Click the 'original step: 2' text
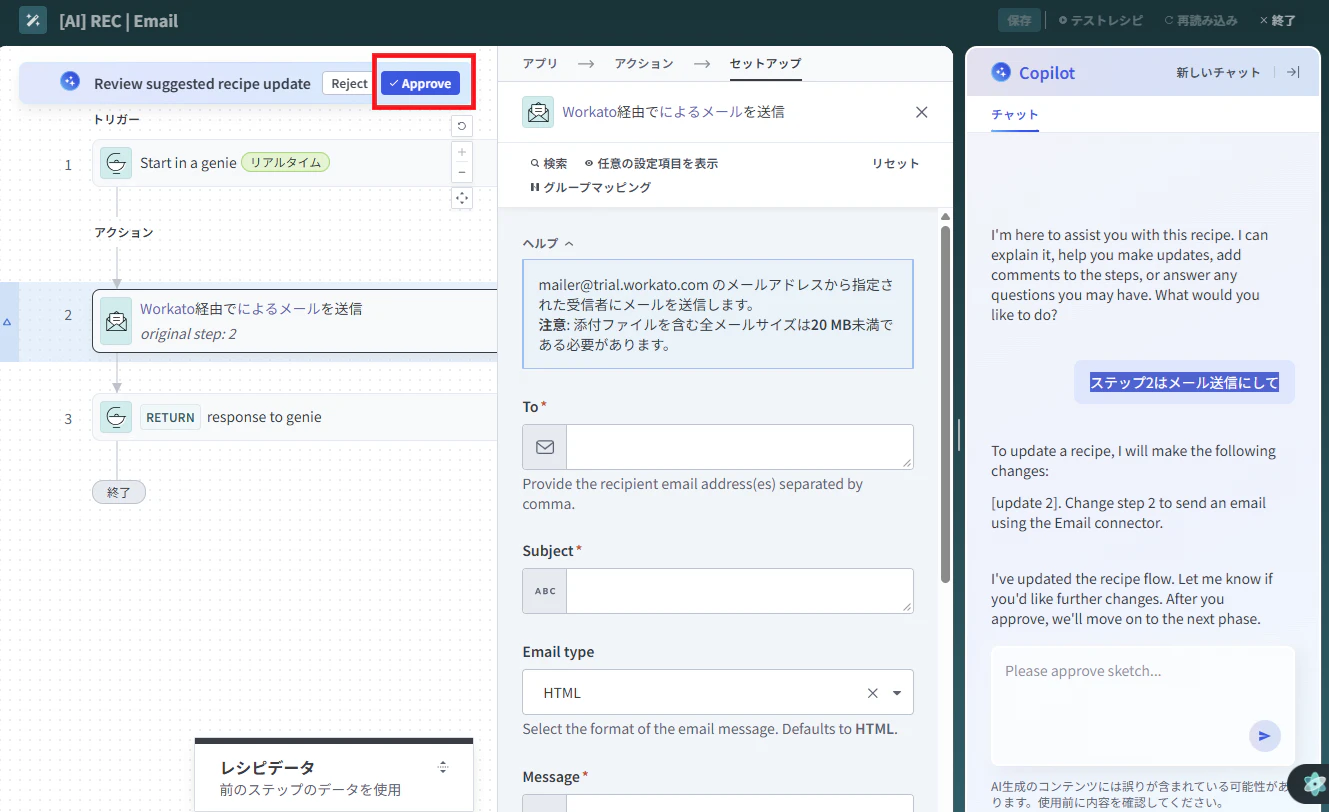Viewport: 1329px width, 812px height. 188,333
